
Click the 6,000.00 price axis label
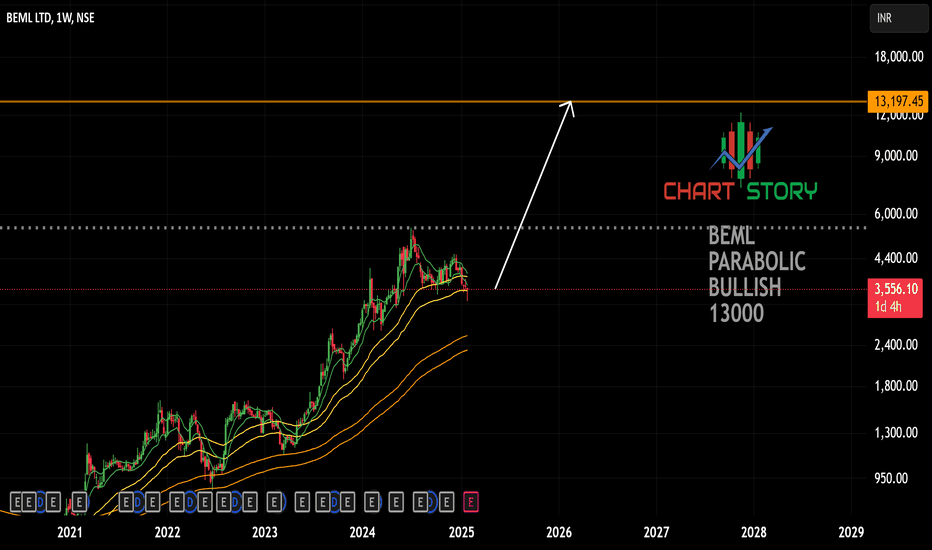[x=896, y=213]
